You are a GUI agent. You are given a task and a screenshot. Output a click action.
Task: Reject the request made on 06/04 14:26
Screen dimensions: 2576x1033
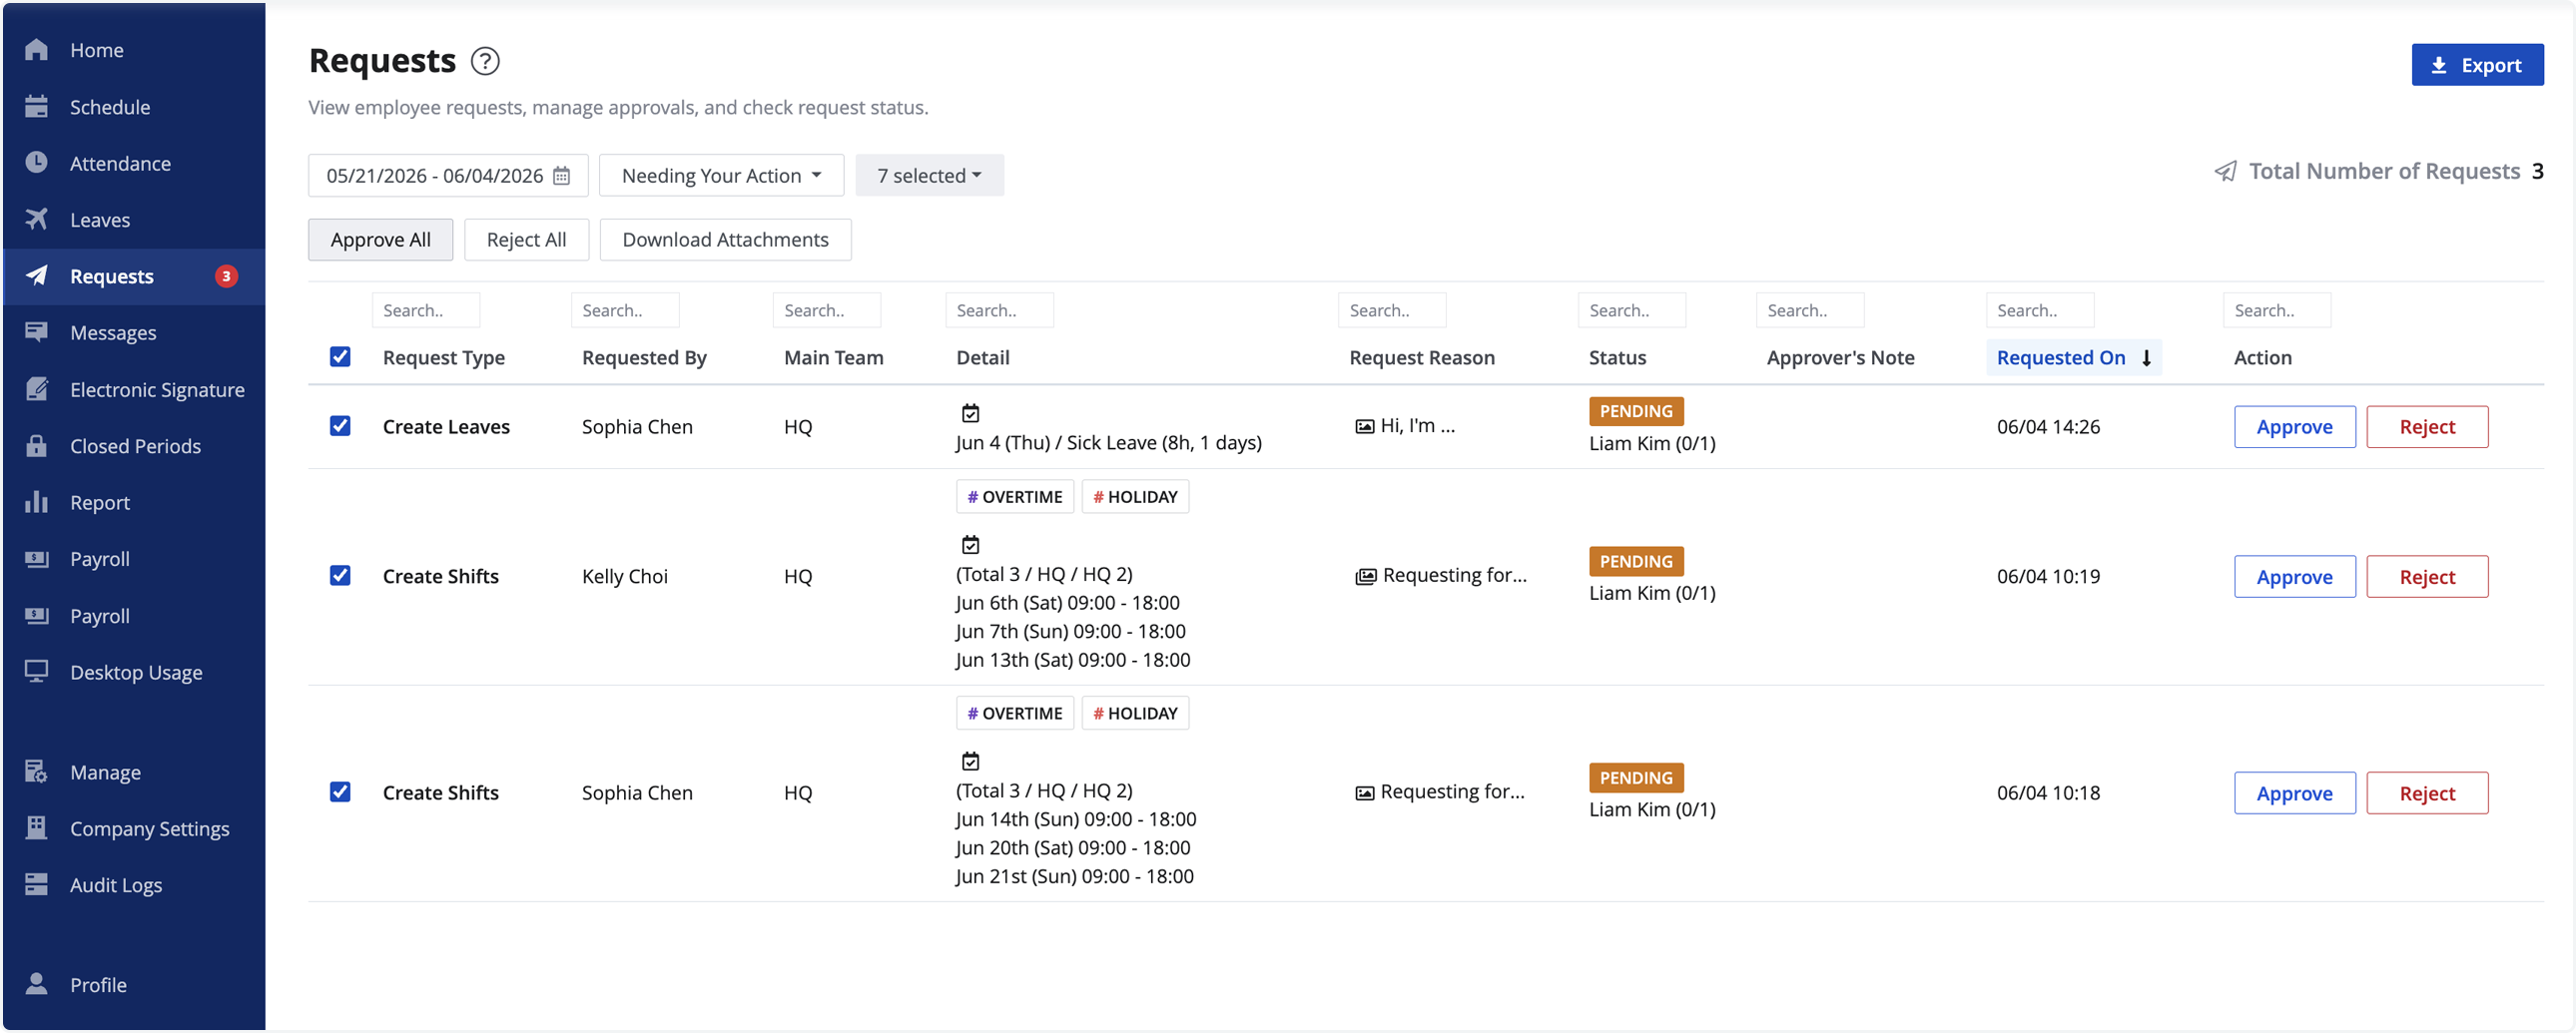(2426, 427)
